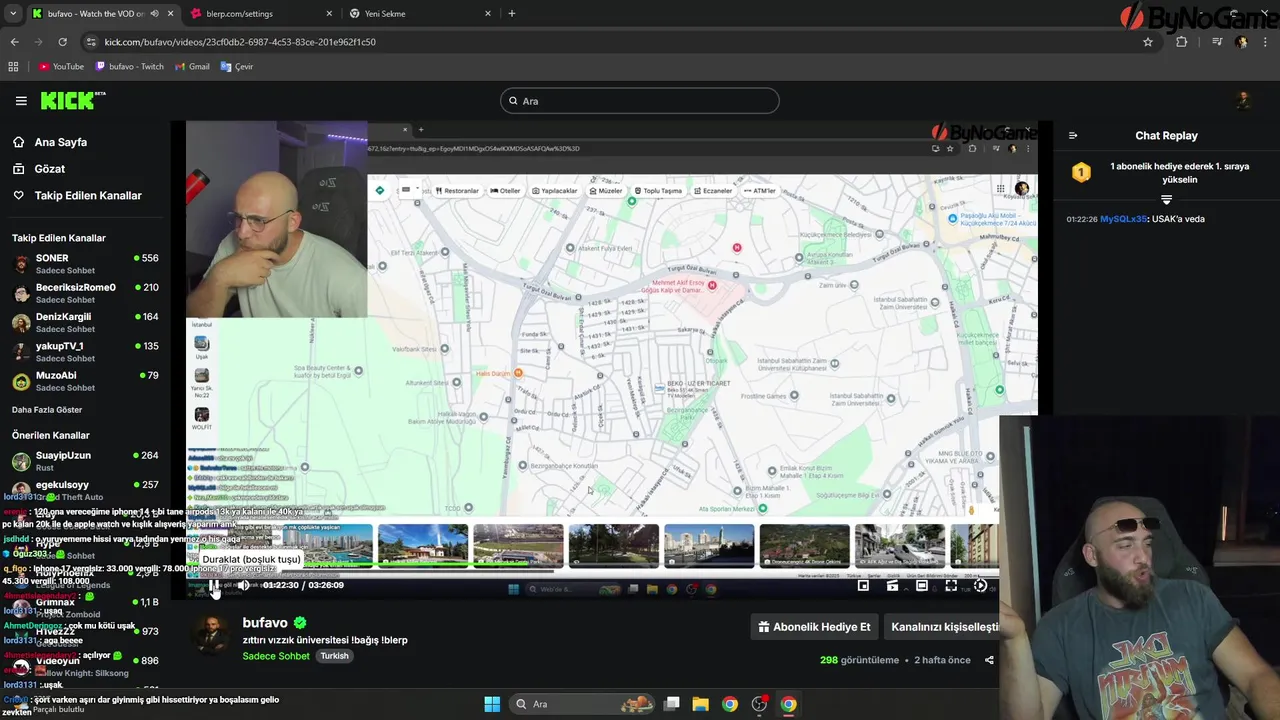Open Chrome media controls icon

tap(1217, 42)
